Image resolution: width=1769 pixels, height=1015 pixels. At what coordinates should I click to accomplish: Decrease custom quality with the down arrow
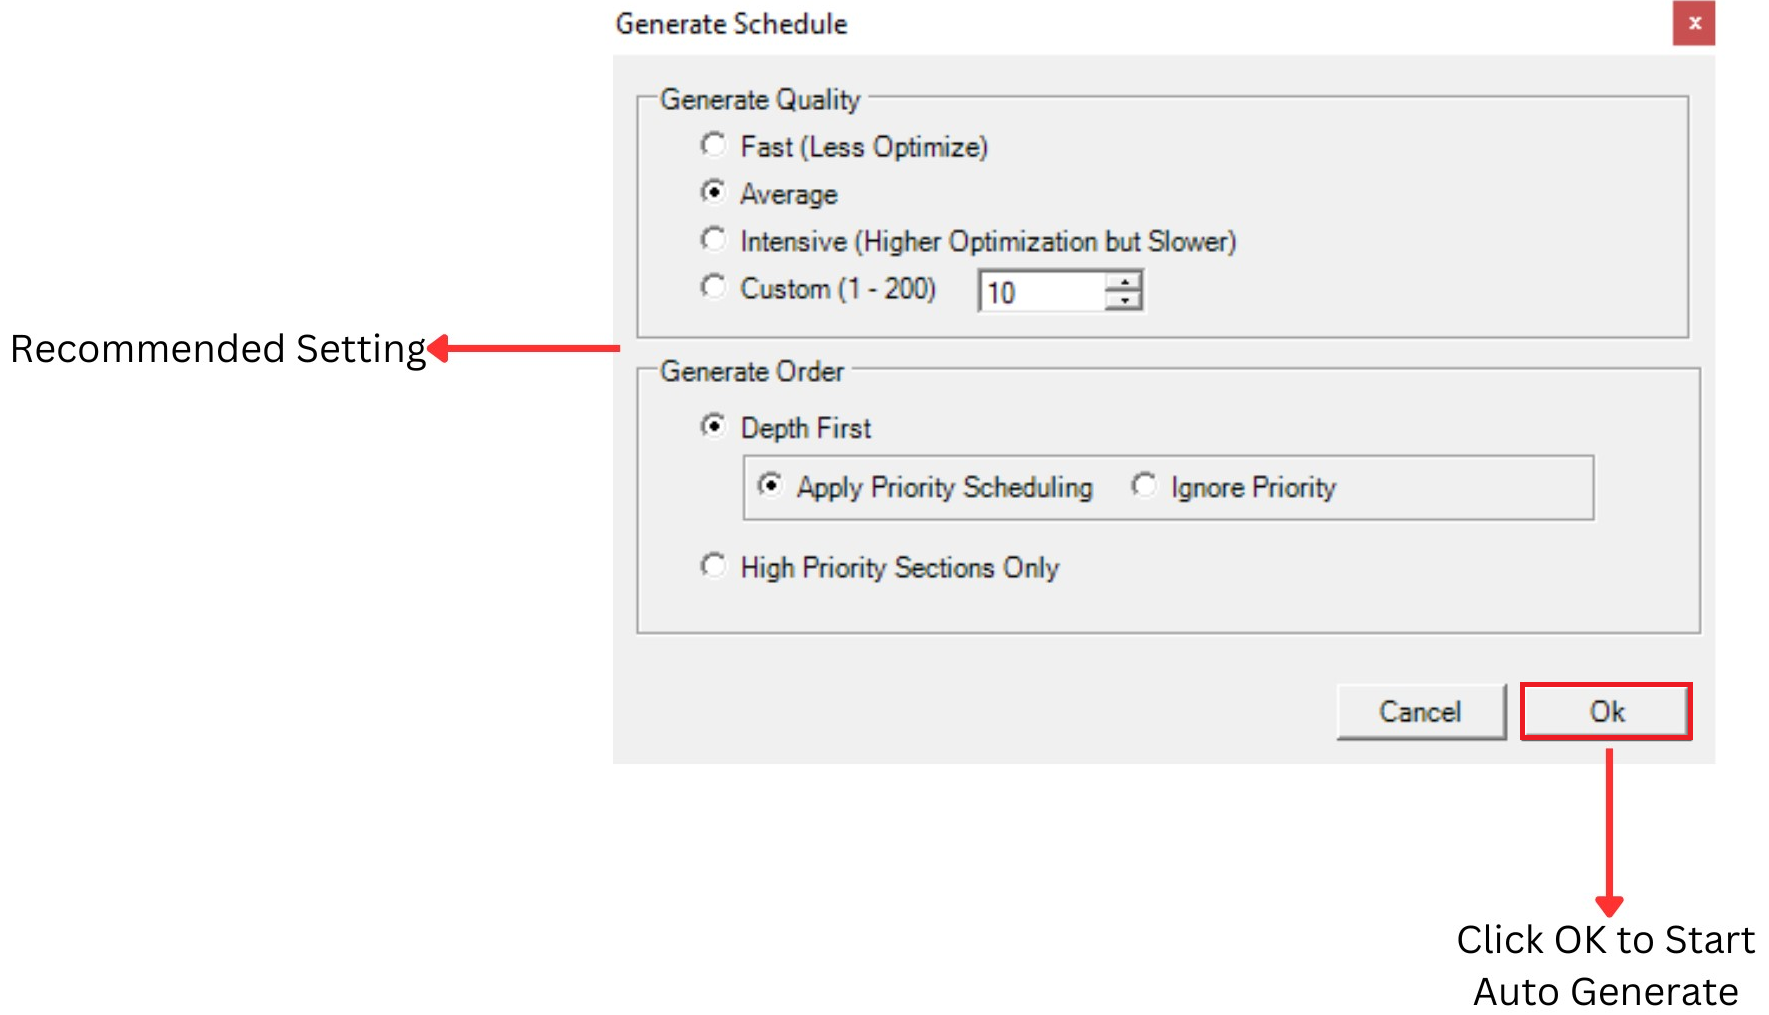click(x=1125, y=301)
